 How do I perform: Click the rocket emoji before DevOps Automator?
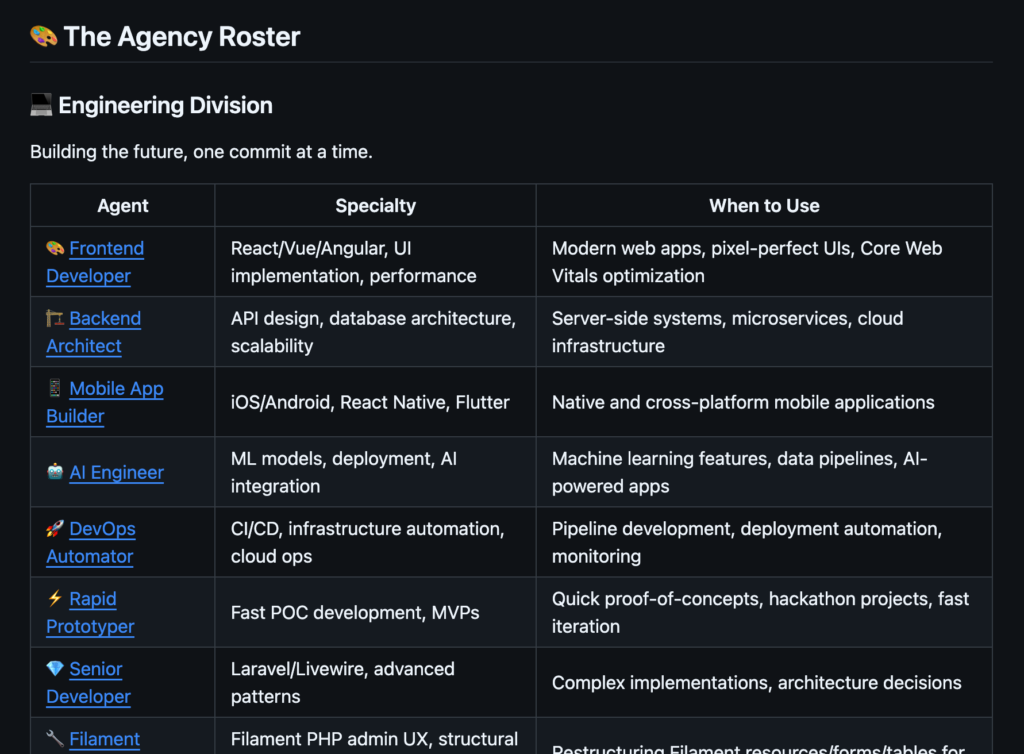click(x=55, y=529)
